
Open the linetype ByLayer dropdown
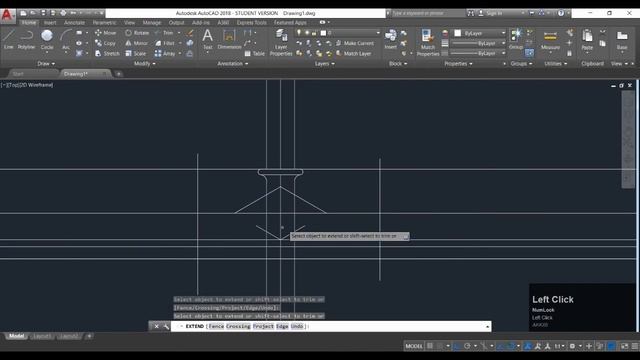478,53
